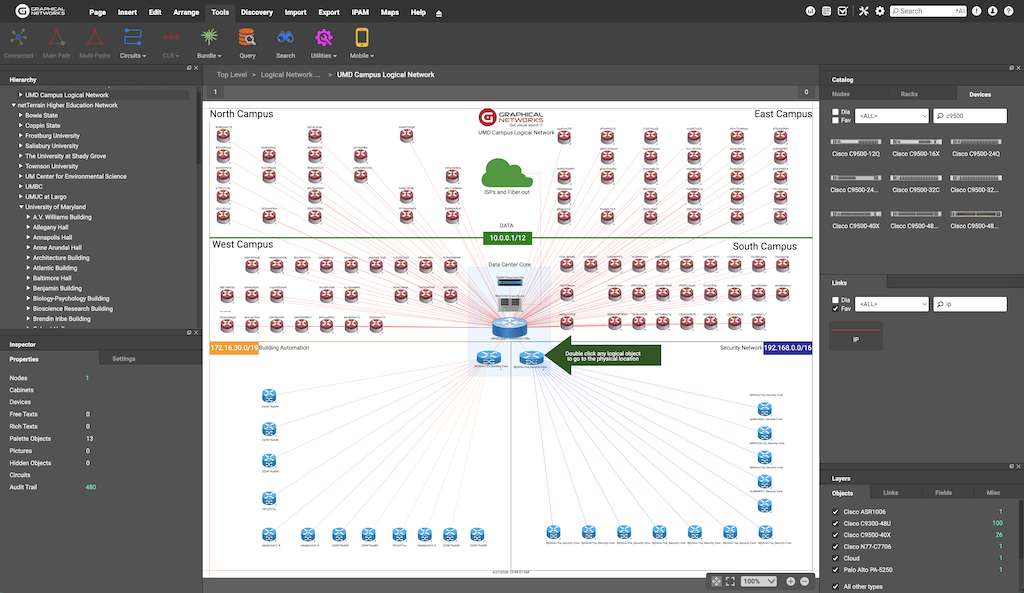Open the Mobile phone dropdown

pos(361,43)
